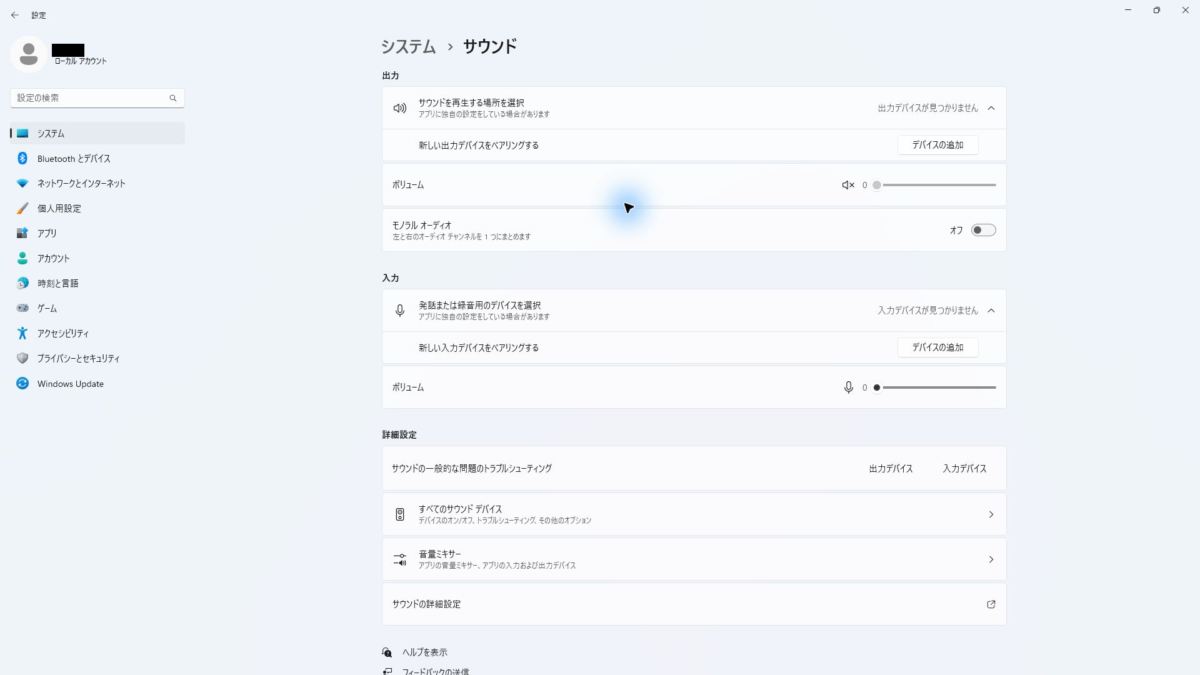
Task: Open アクセシビリティ settings
Action: tap(98, 333)
